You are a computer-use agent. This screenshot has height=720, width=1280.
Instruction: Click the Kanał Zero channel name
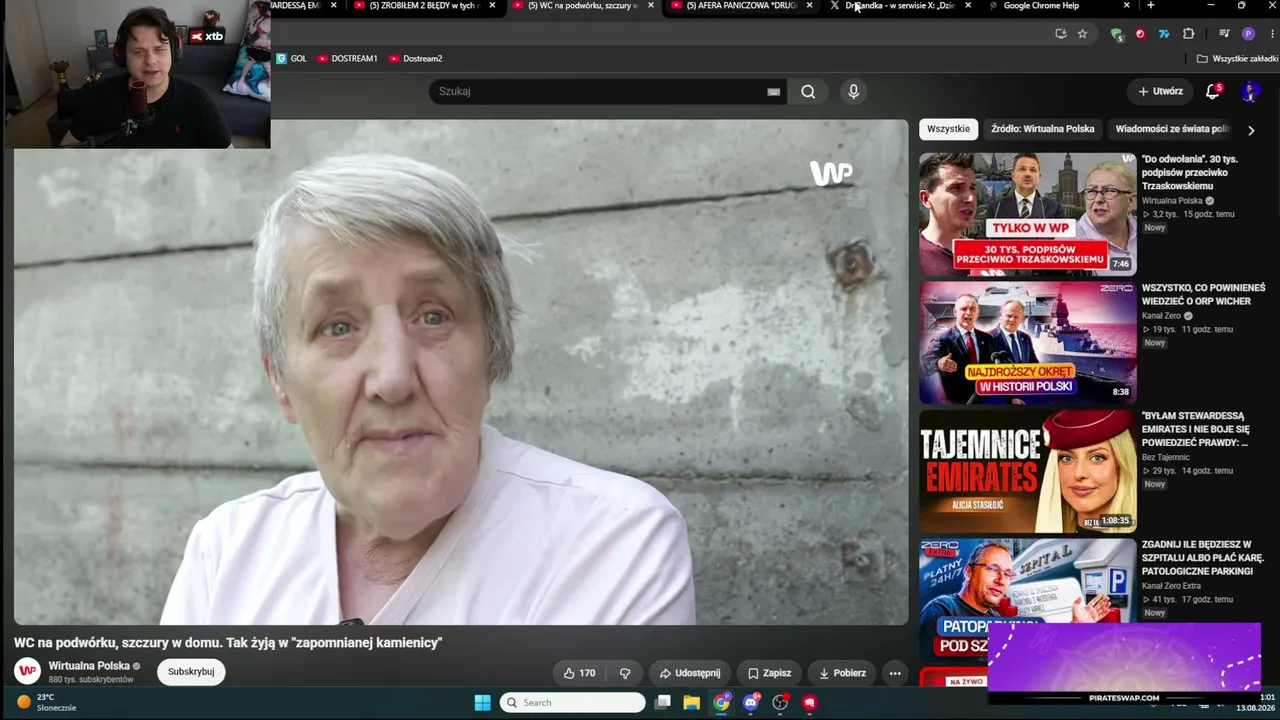[x=1160, y=316]
